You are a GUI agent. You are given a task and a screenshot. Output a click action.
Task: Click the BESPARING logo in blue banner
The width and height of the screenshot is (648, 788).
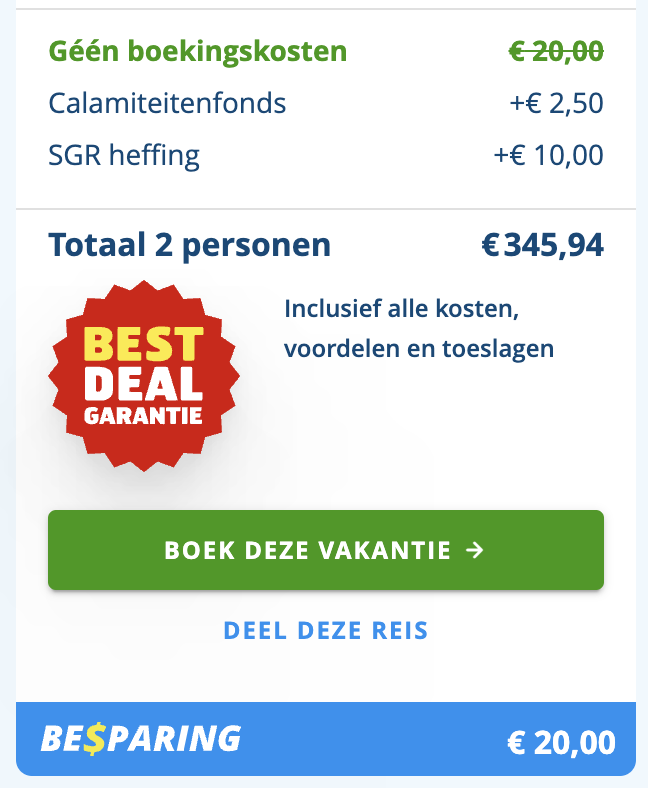(141, 739)
